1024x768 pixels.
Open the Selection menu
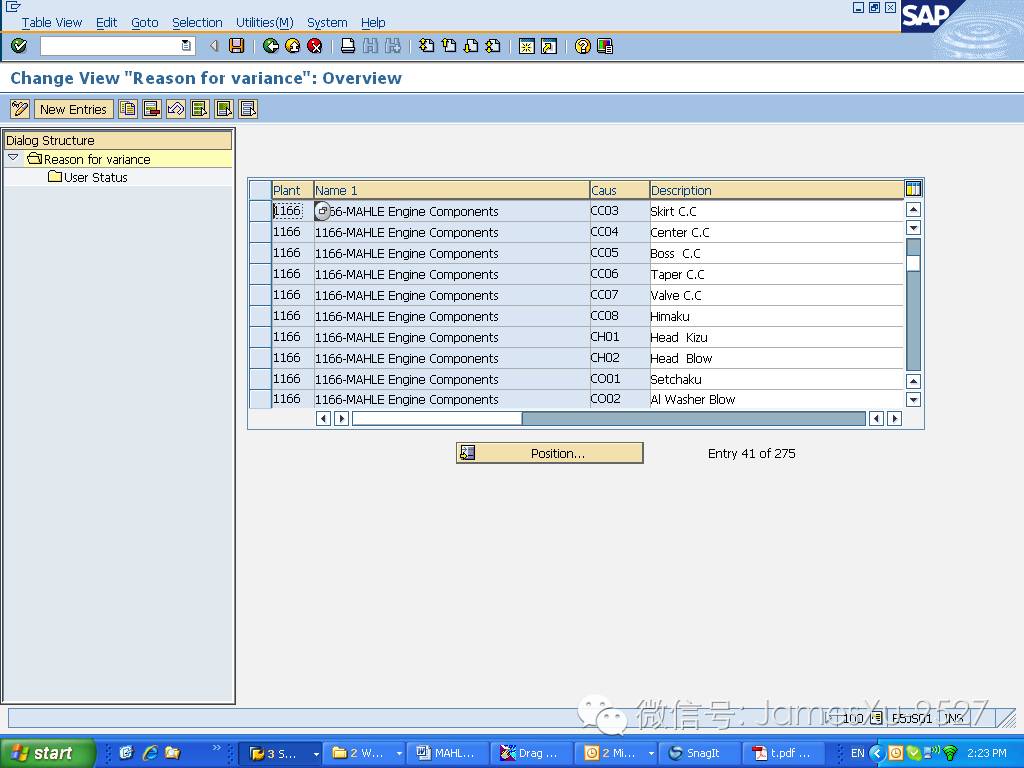(197, 22)
